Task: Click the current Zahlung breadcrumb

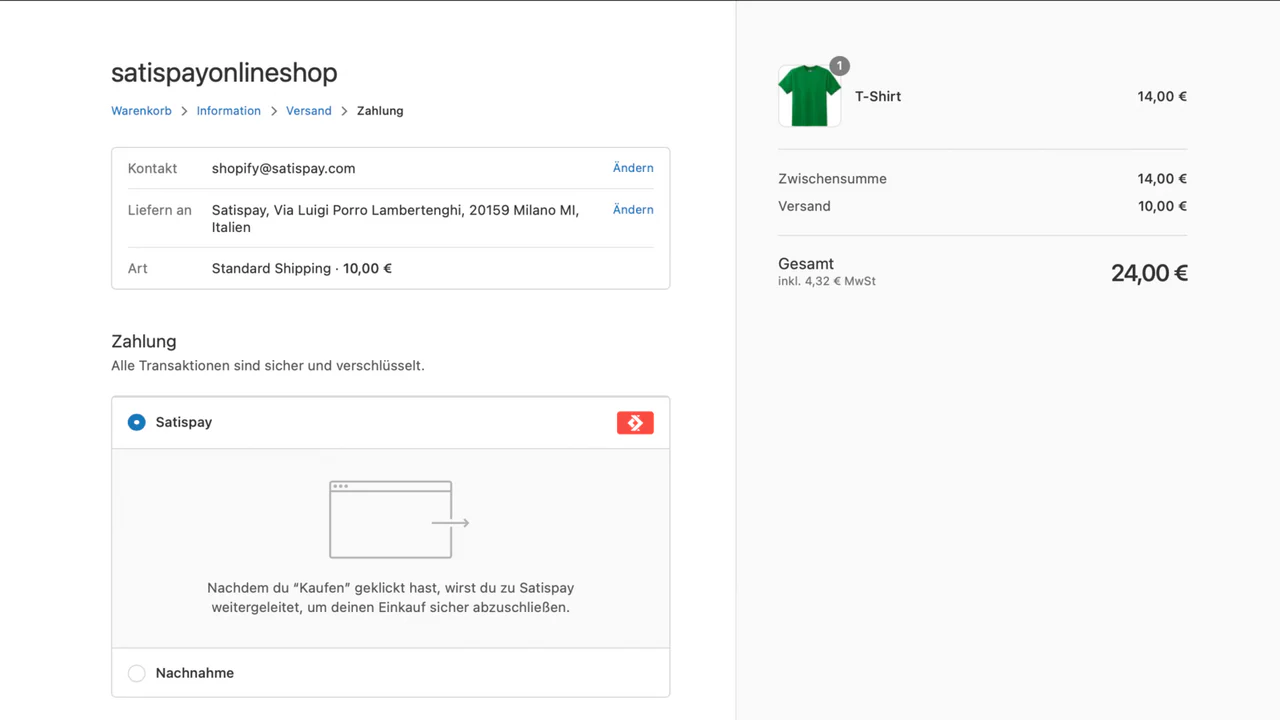Action: [x=380, y=111]
